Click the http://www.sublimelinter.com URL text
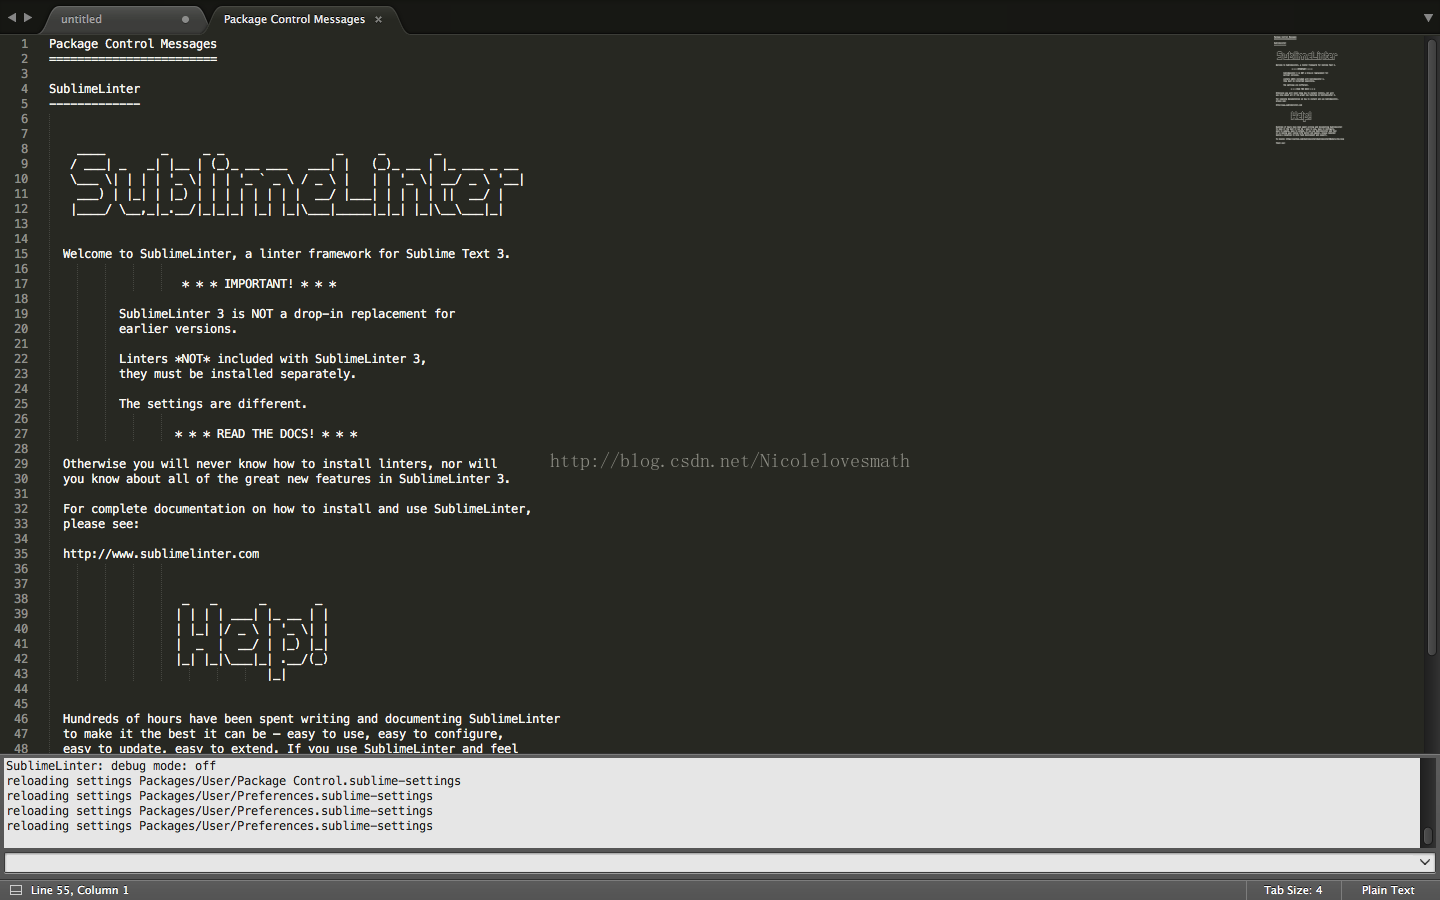This screenshot has width=1440, height=900. pos(161,554)
